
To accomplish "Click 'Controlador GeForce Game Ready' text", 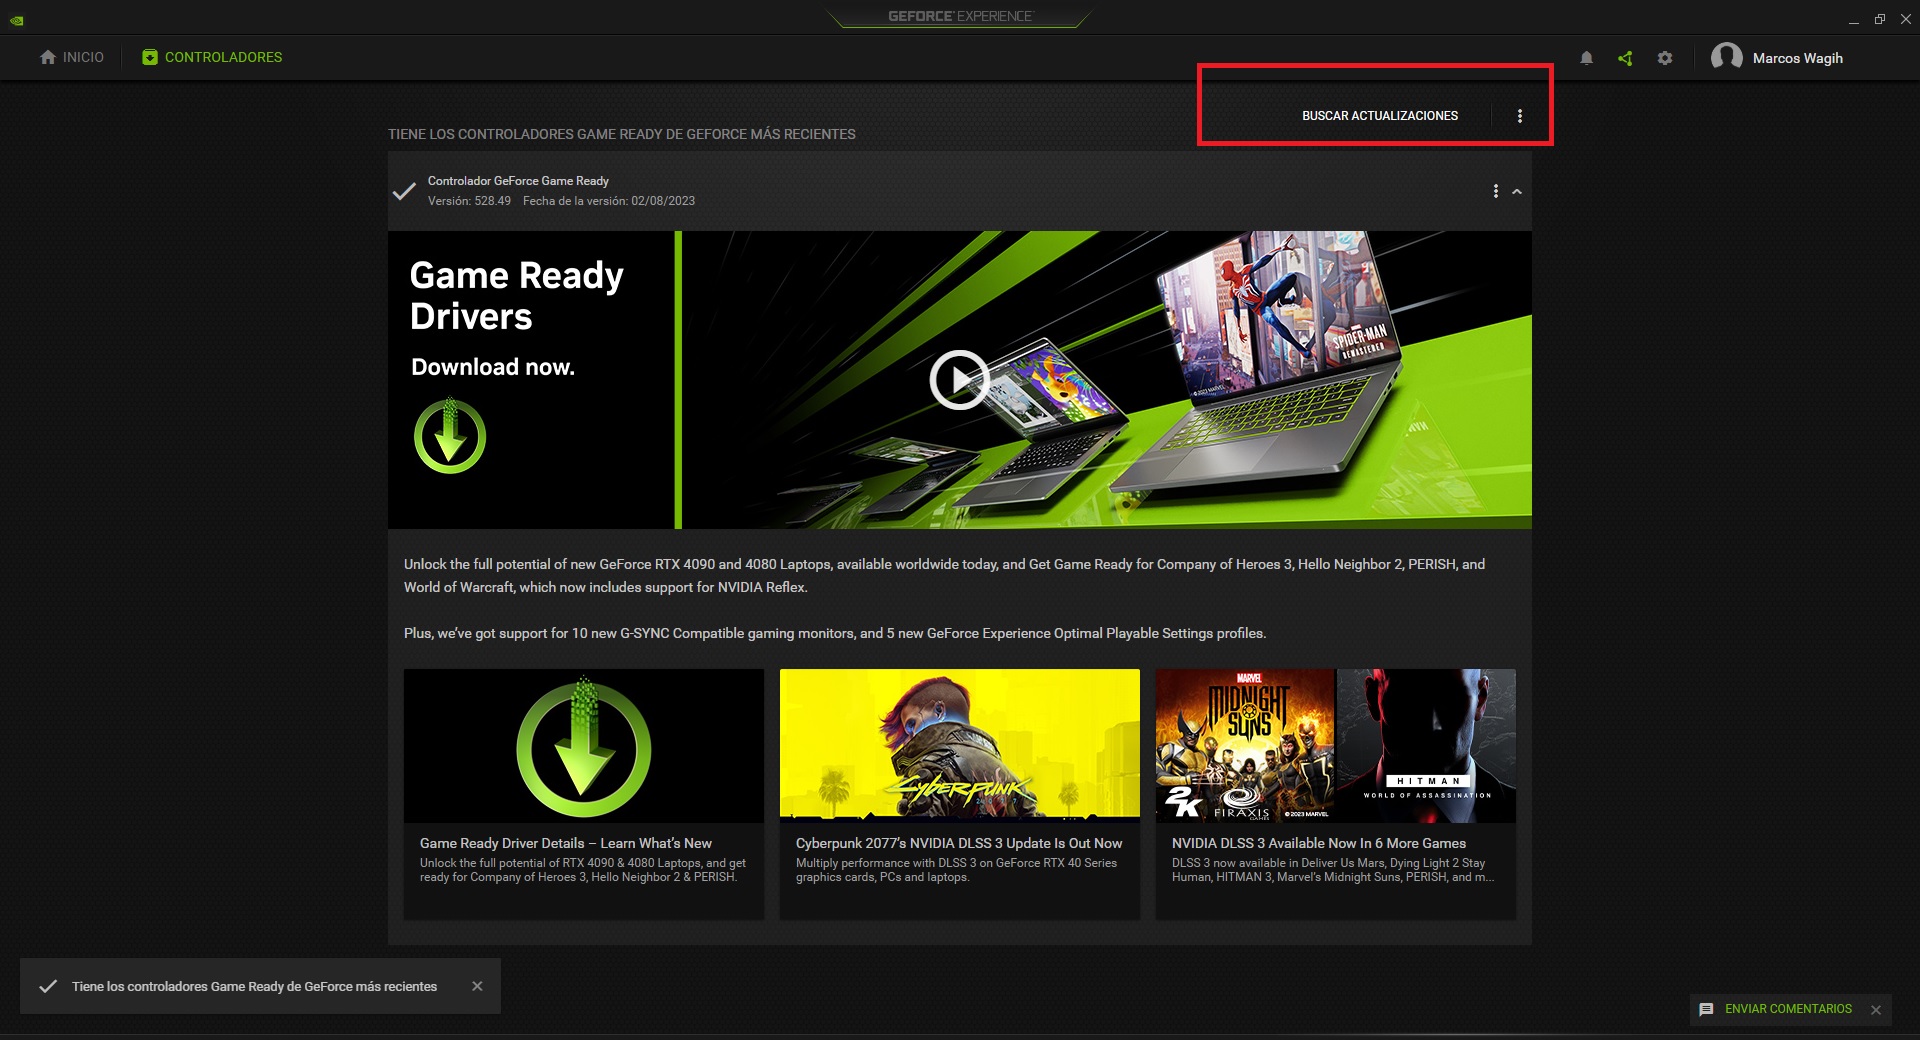I will coord(518,181).
